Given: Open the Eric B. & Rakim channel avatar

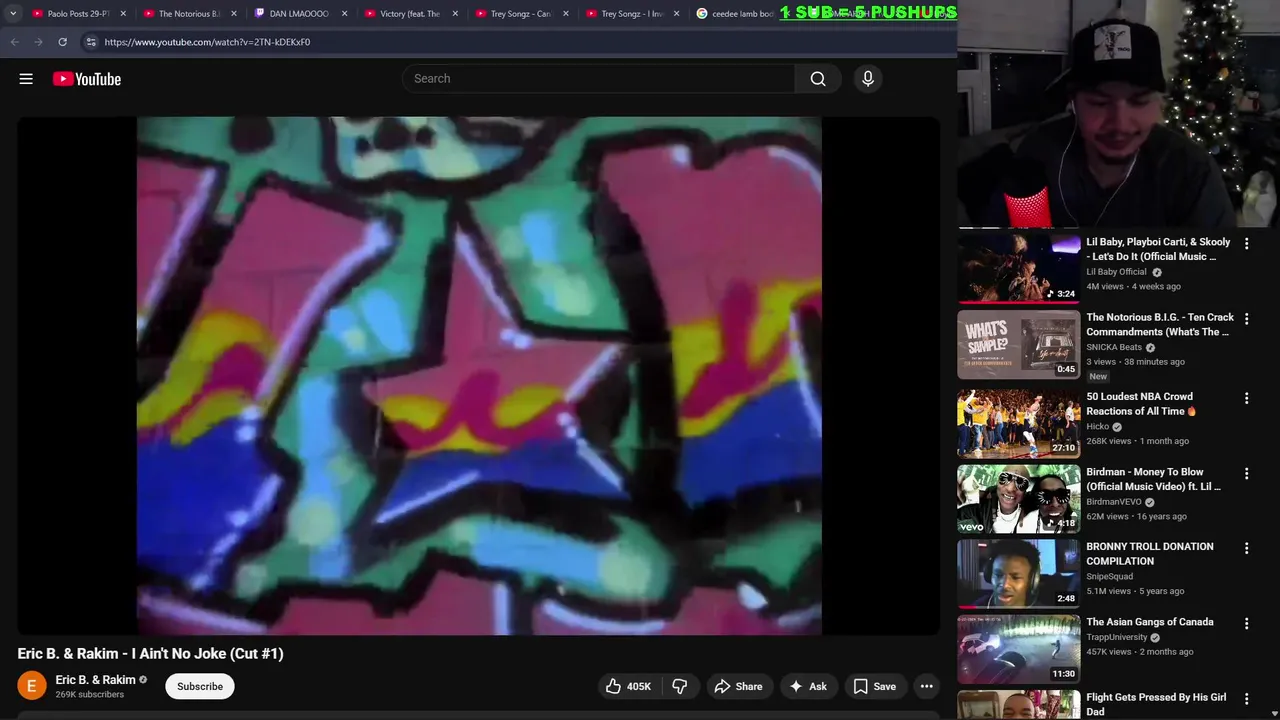Looking at the screenshot, I should click(32, 686).
